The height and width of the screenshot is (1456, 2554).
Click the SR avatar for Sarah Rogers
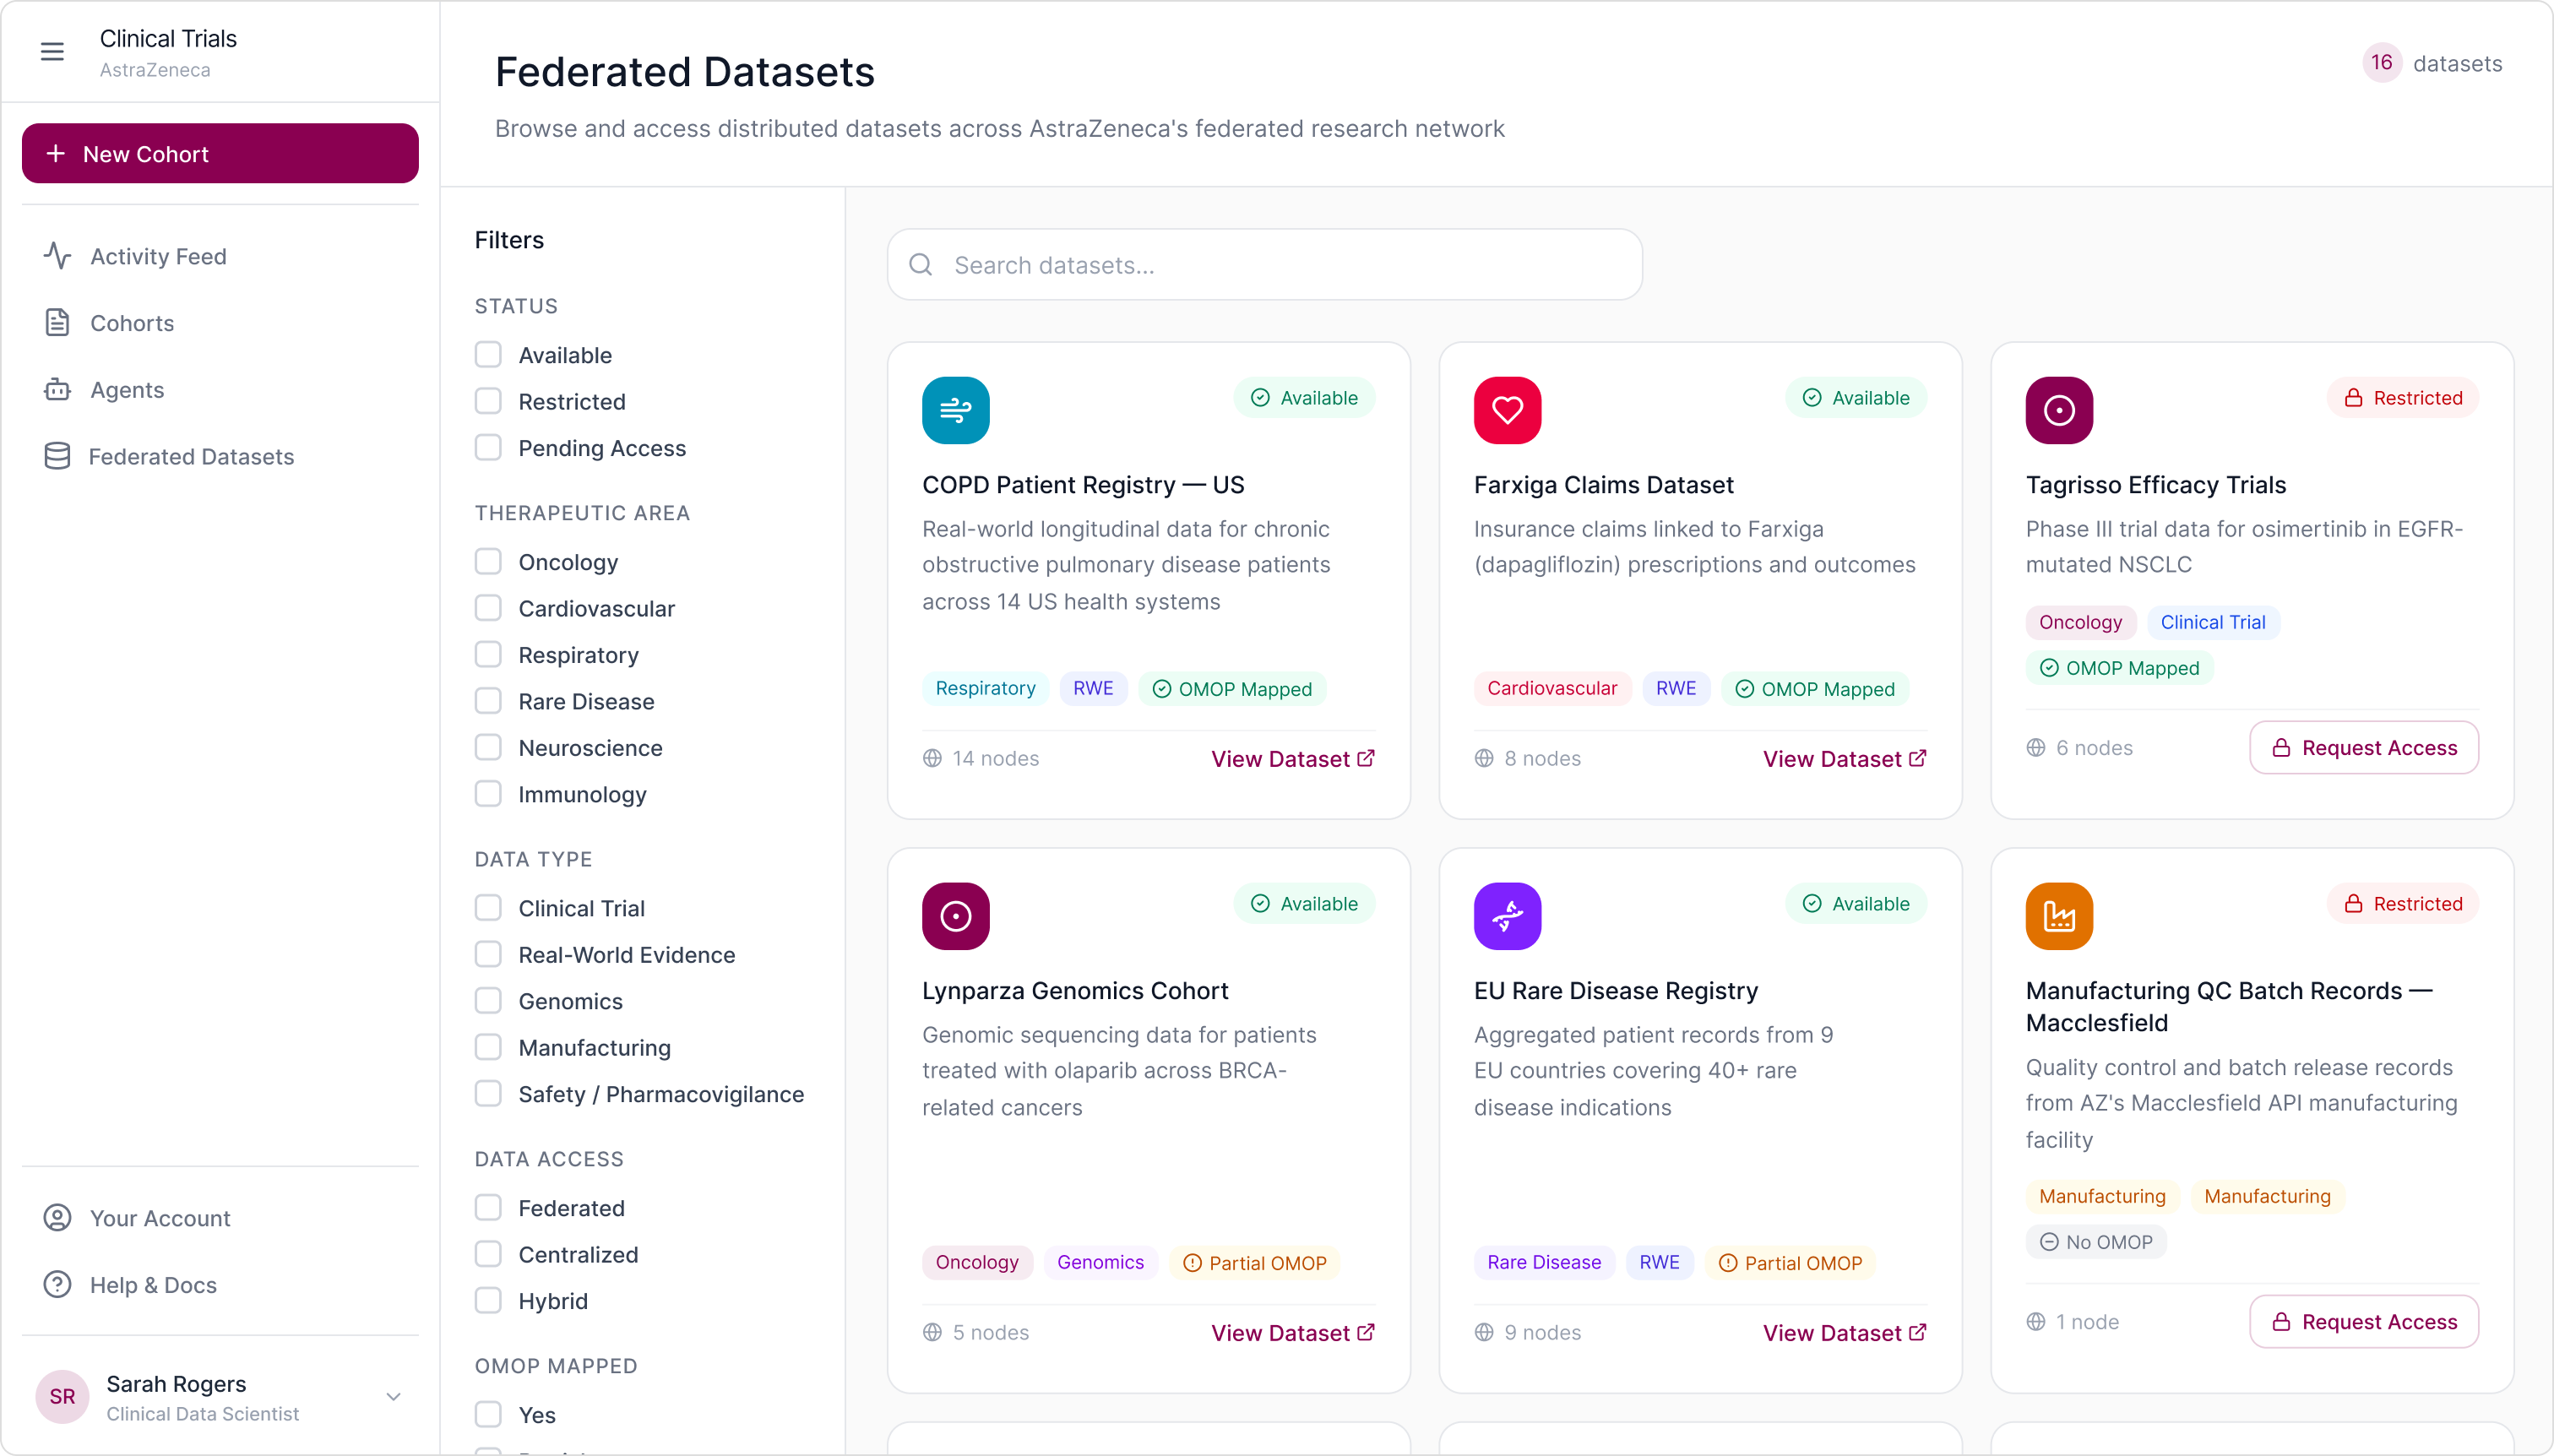62,1397
